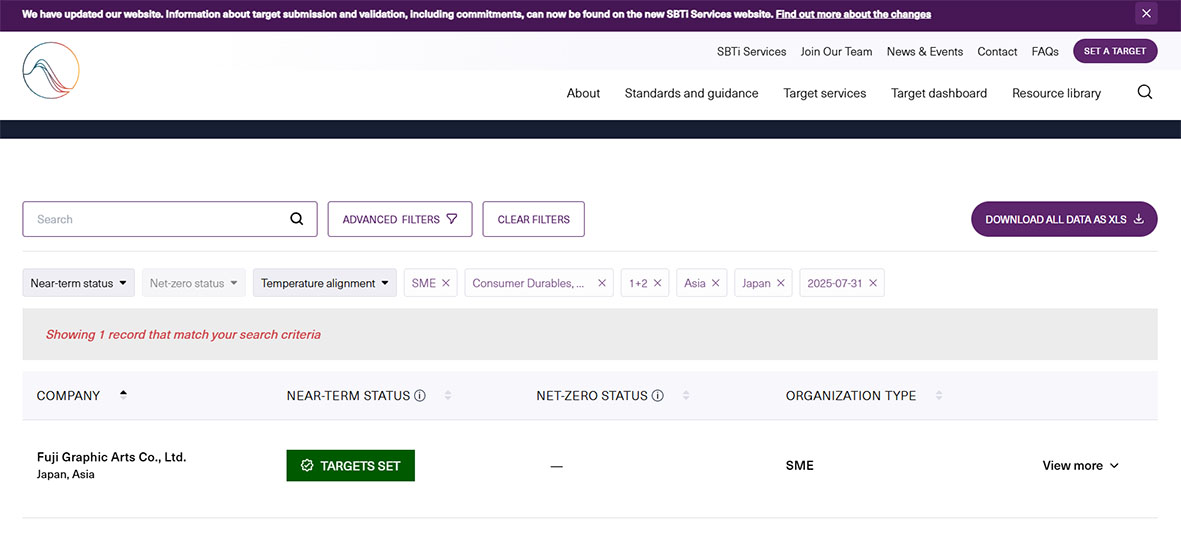Click the magnifier icon in search box
Screen dimensions: 1181x533
pos(297,219)
